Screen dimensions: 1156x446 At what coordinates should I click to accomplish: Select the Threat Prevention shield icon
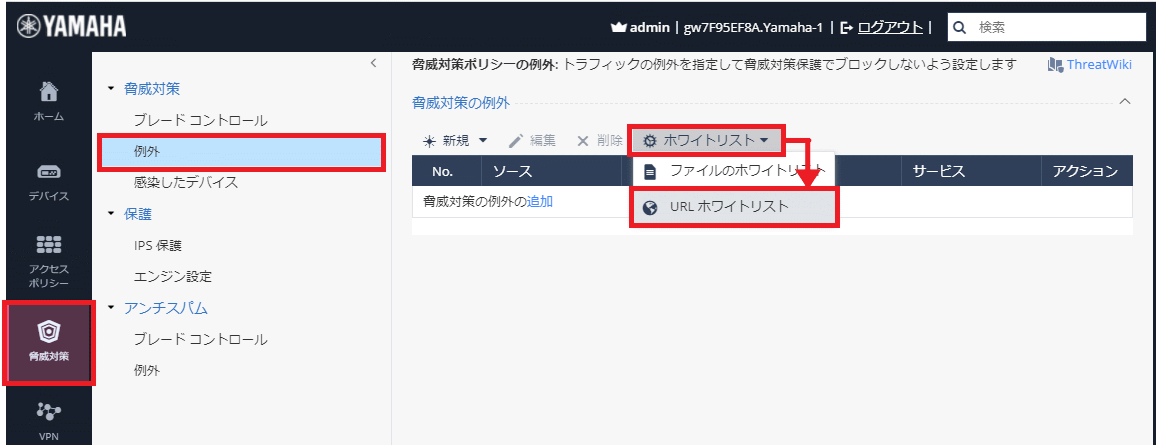coord(48,331)
